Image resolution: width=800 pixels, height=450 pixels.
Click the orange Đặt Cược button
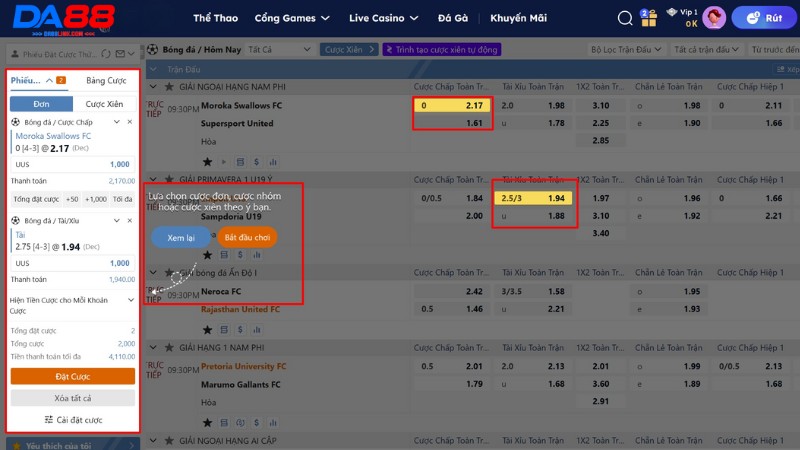[x=73, y=377]
